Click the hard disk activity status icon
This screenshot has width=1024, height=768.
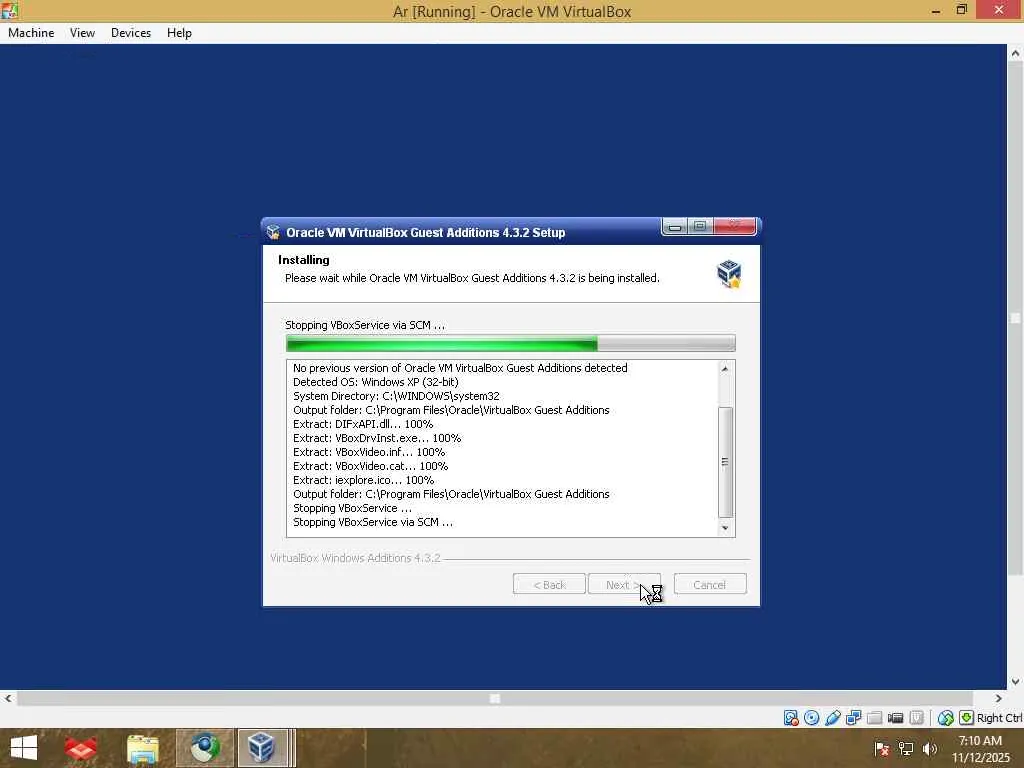791,718
